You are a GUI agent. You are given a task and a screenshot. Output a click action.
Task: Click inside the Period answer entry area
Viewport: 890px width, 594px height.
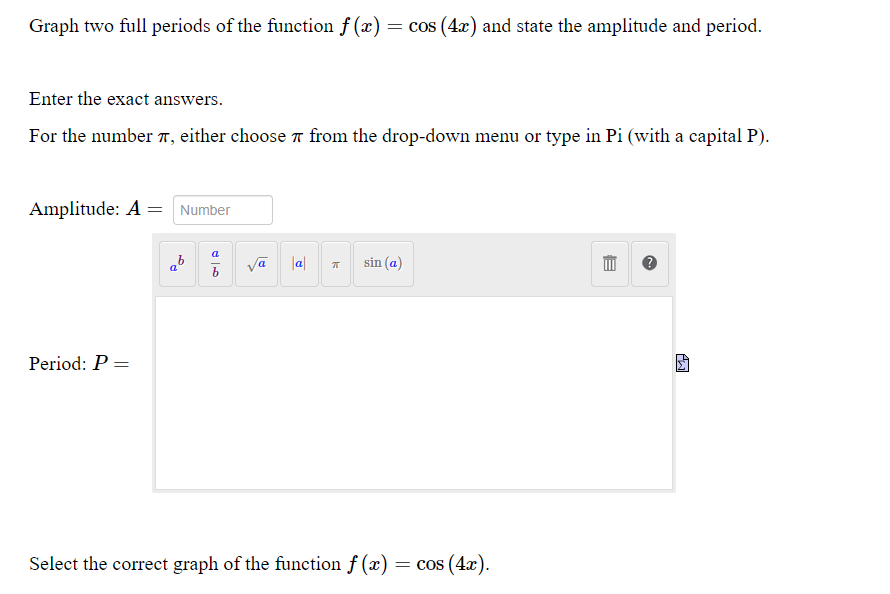coord(413,390)
